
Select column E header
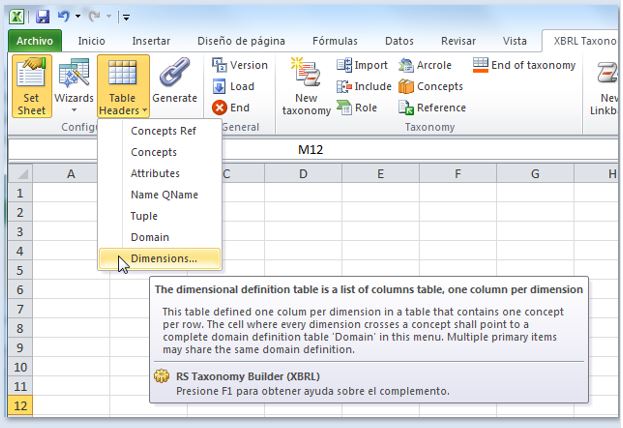coord(381,174)
